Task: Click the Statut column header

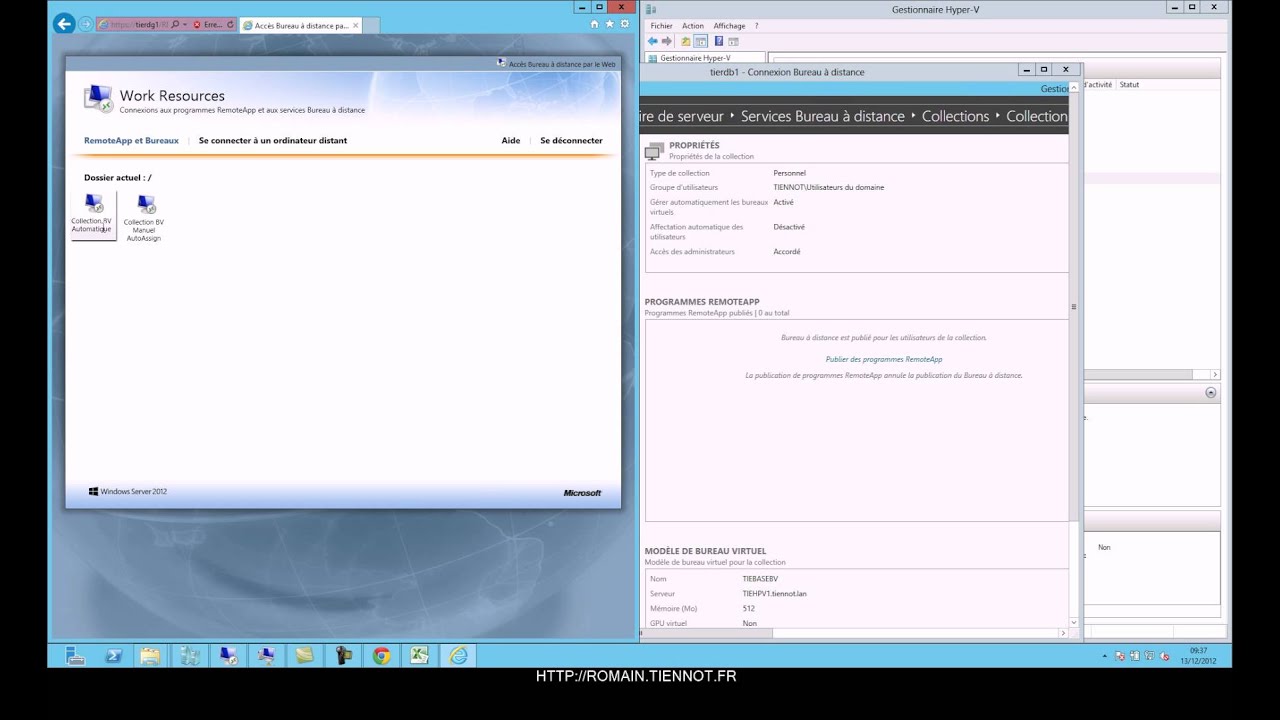Action: [1129, 85]
